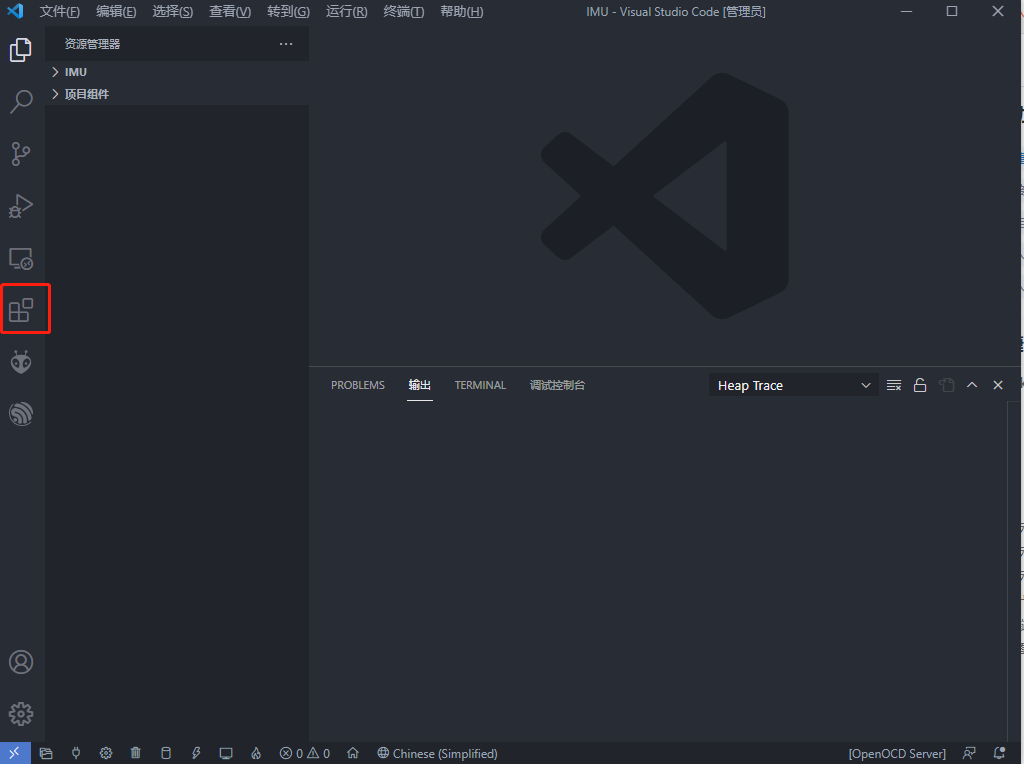The image size is (1024, 764).
Task: Click the feedback icon in status bar
Action: (969, 753)
